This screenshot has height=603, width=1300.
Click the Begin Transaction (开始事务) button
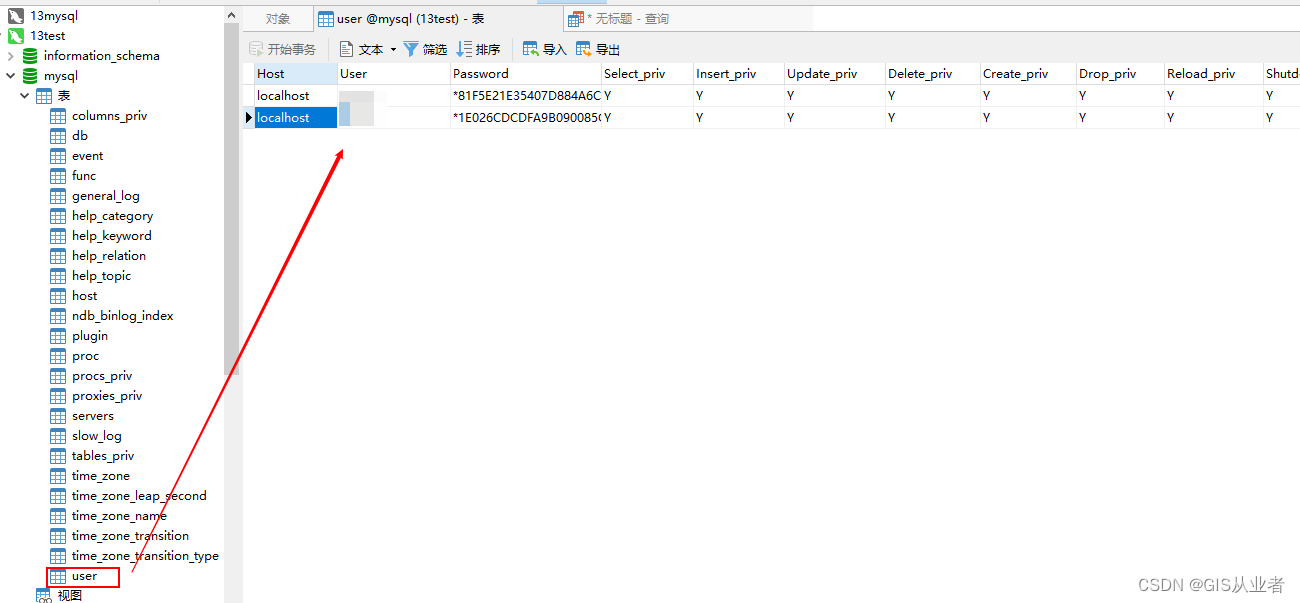pyautogui.click(x=282, y=49)
